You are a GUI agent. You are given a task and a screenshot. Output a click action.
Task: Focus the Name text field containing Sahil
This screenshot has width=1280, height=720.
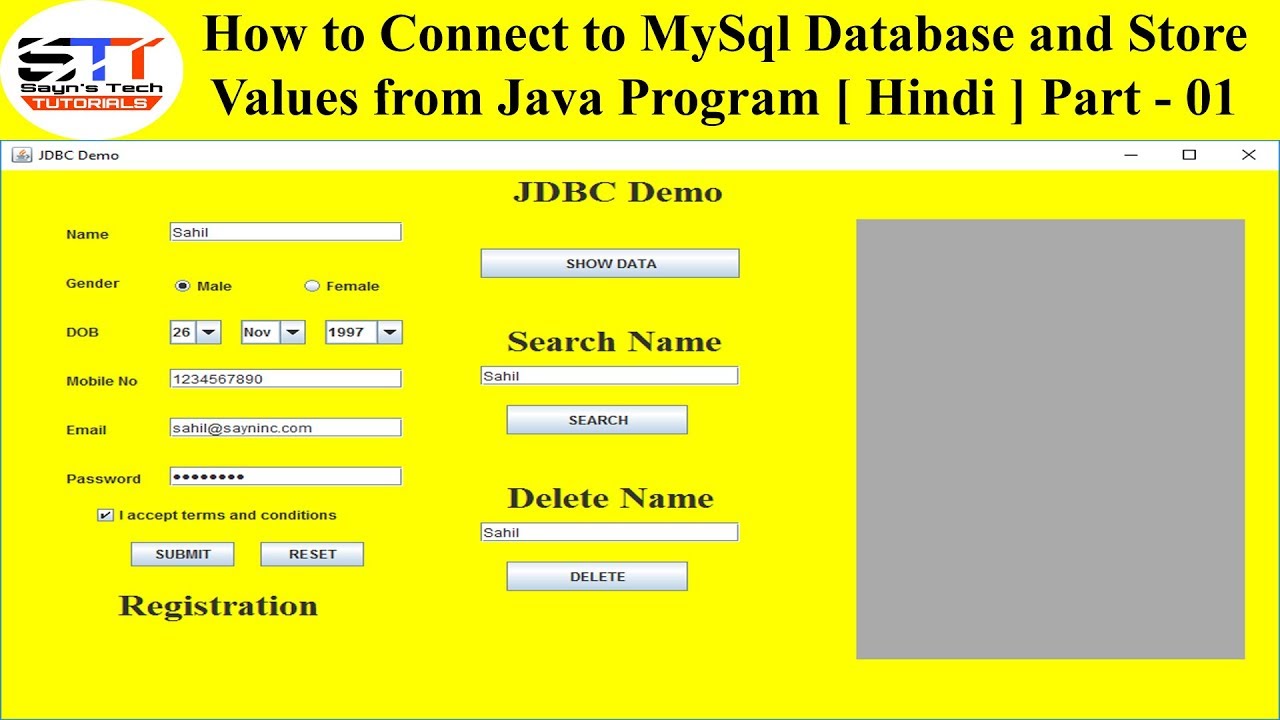click(286, 232)
